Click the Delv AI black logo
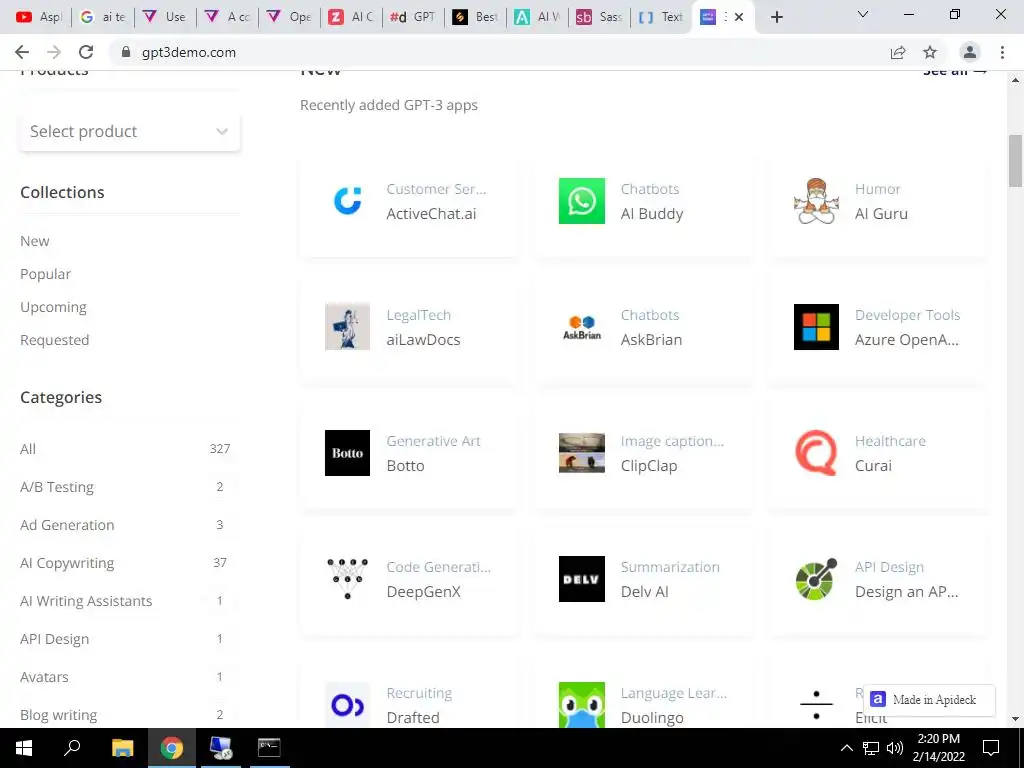The width and height of the screenshot is (1024, 768). click(x=581, y=579)
